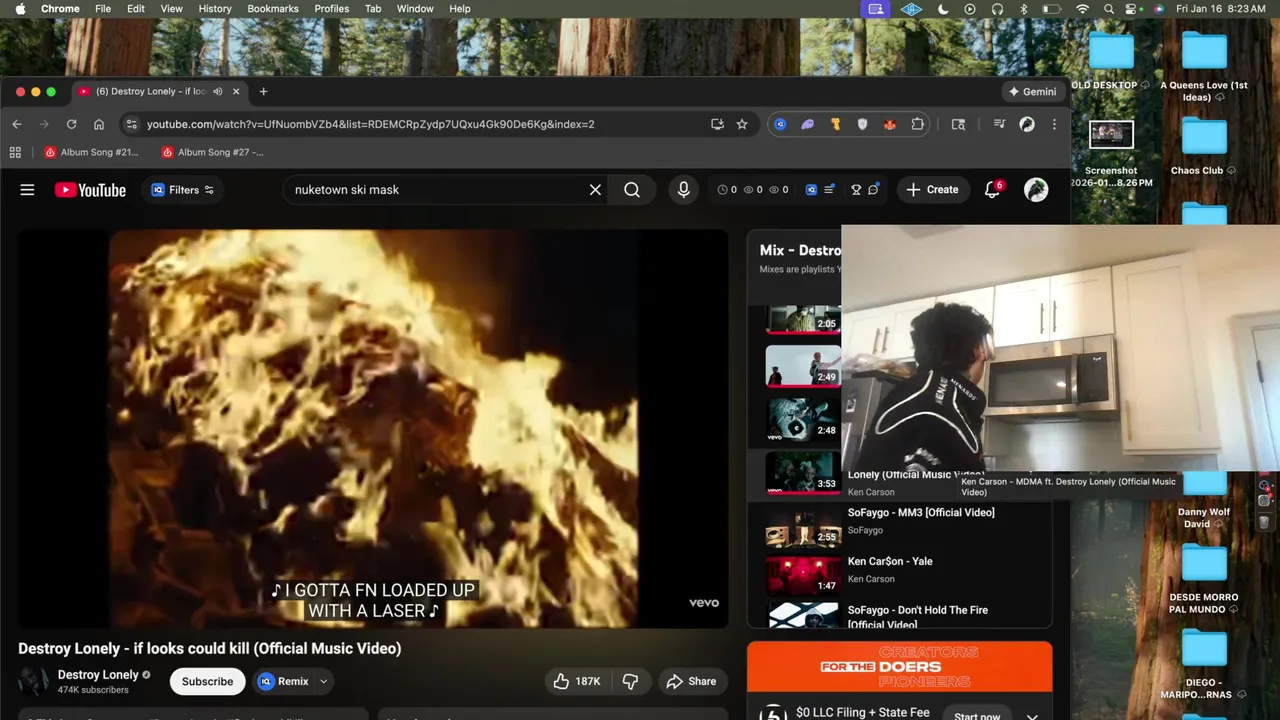1280x720 pixels.
Task: Start voice search with the microphone
Action: tap(684, 190)
